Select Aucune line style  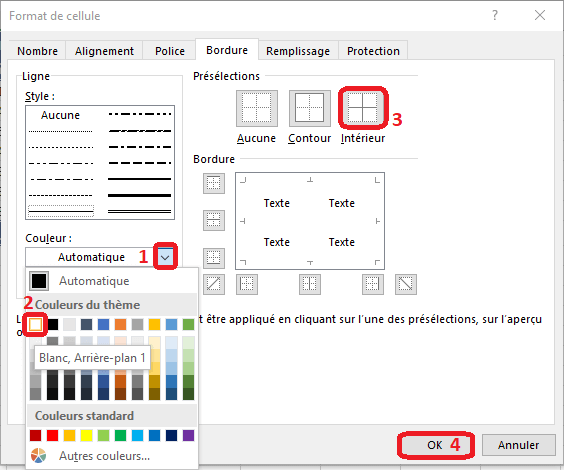coord(60,115)
